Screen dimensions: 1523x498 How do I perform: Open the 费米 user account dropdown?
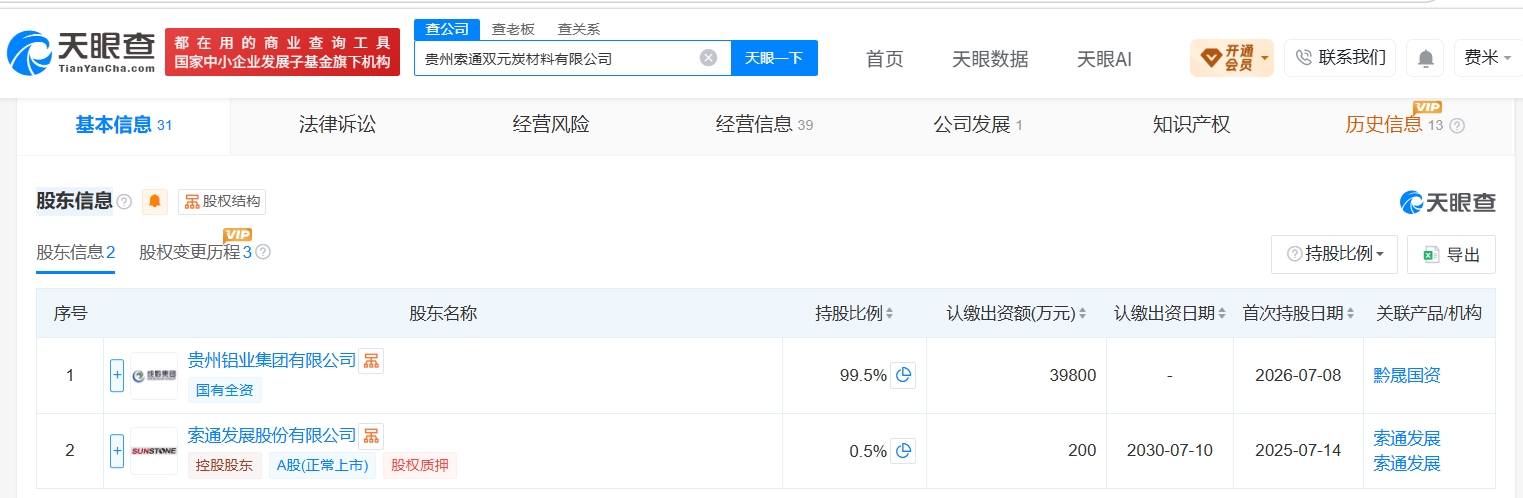tap(1488, 58)
